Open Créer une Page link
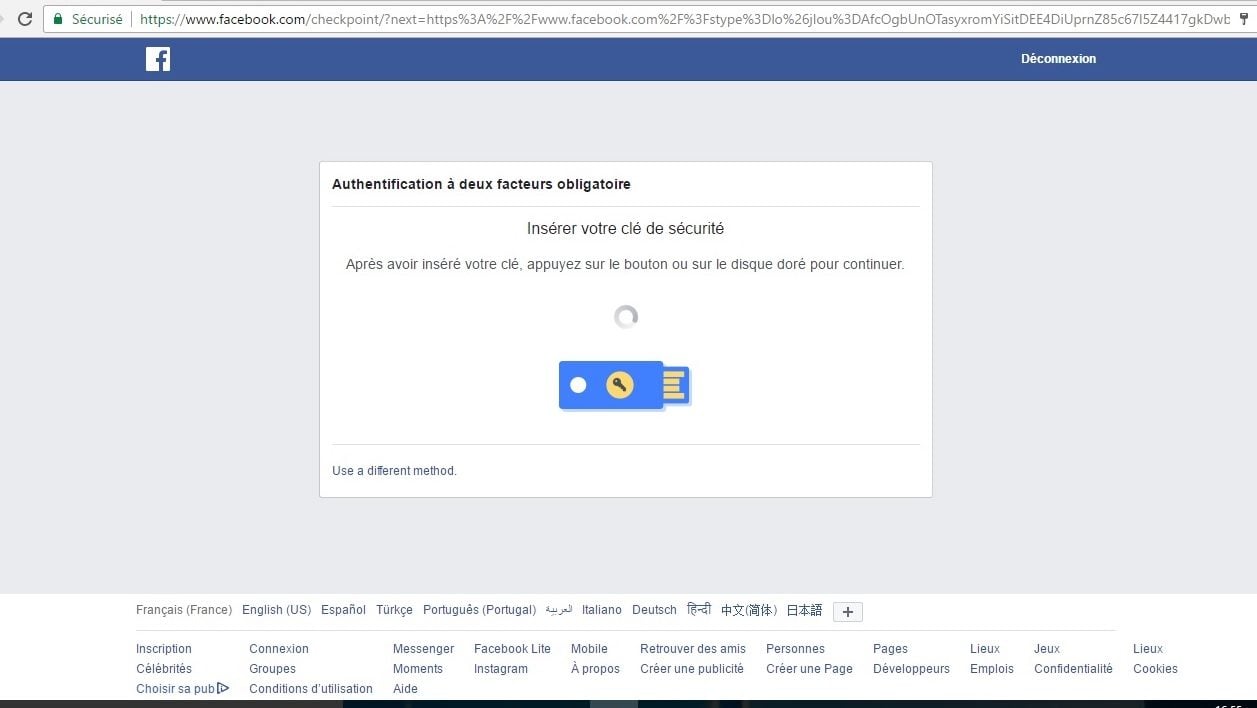This screenshot has width=1257, height=708. 809,669
